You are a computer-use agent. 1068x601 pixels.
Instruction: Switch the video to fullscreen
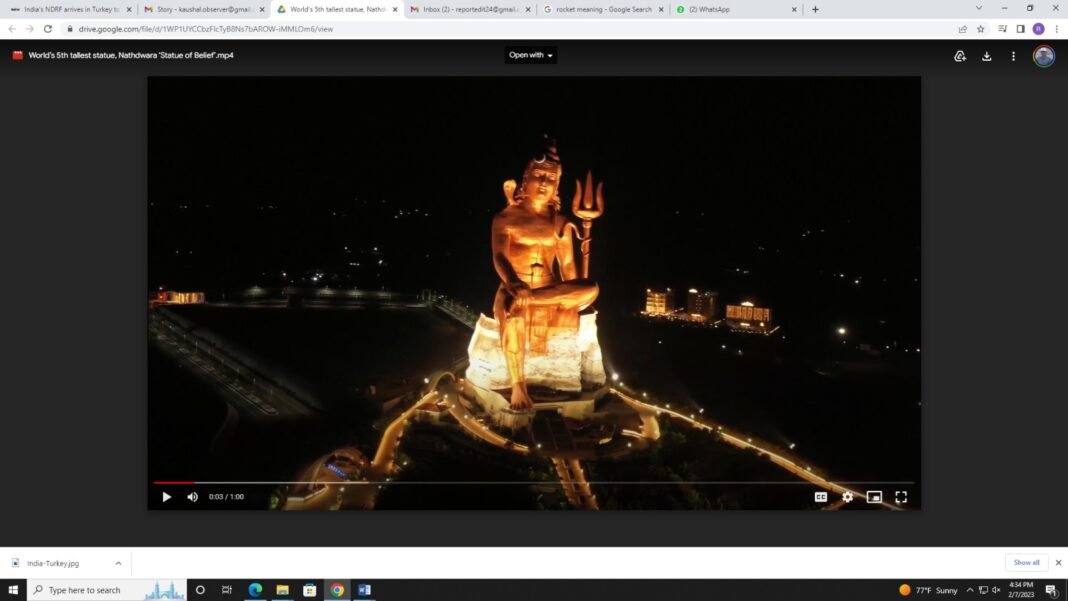pyautogui.click(x=901, y=496)
